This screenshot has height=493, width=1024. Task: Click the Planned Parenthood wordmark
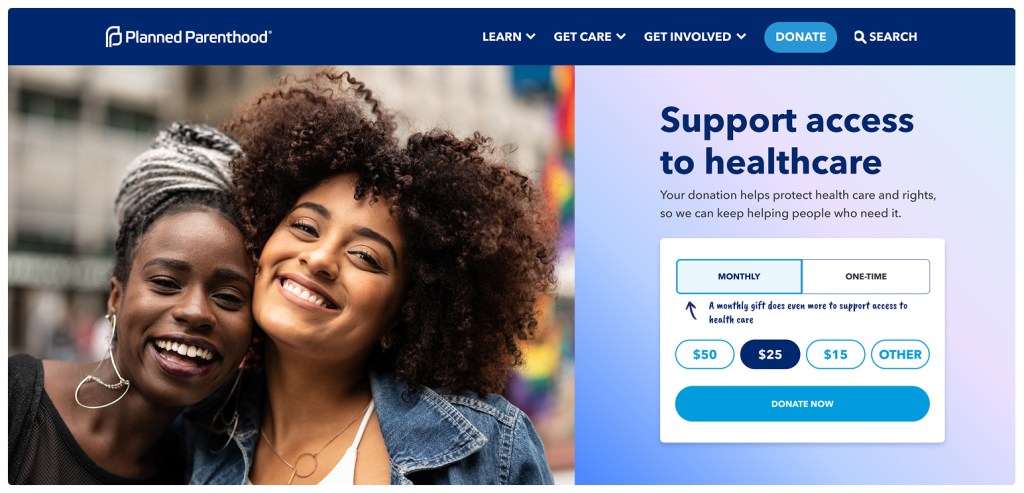(198, 37)
